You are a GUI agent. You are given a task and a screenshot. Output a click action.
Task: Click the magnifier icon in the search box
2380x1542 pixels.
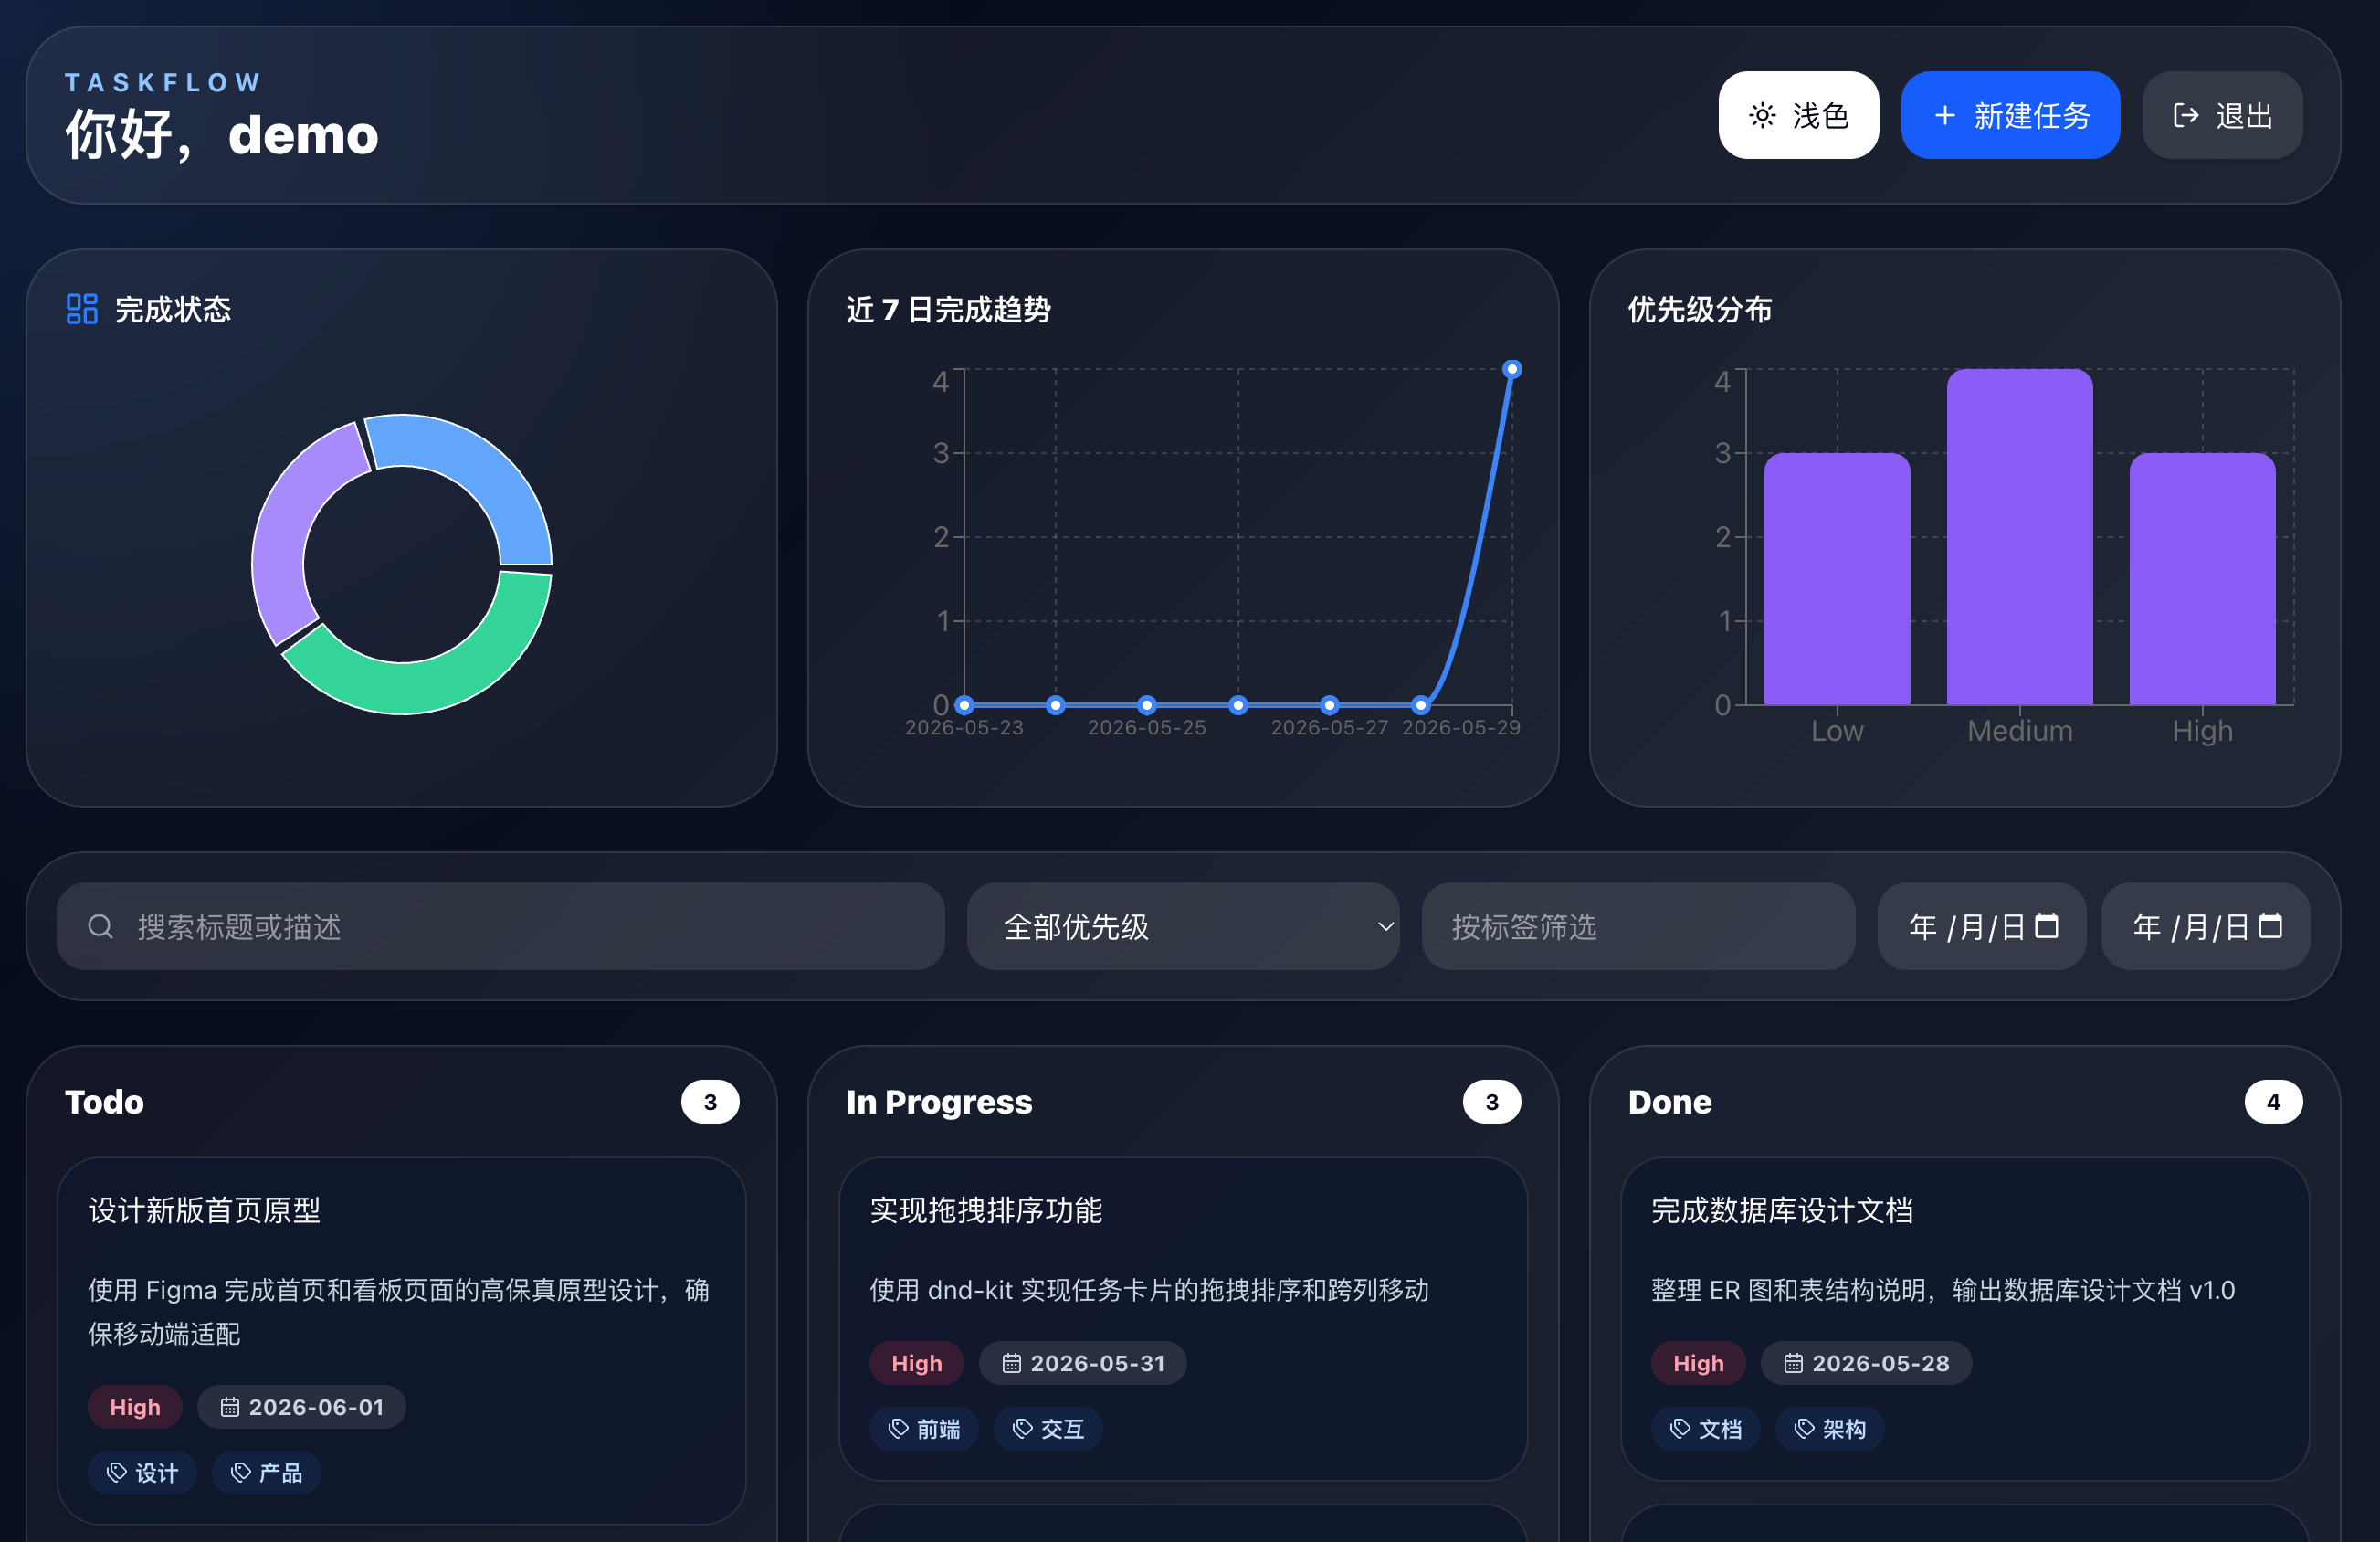point(100,927)
